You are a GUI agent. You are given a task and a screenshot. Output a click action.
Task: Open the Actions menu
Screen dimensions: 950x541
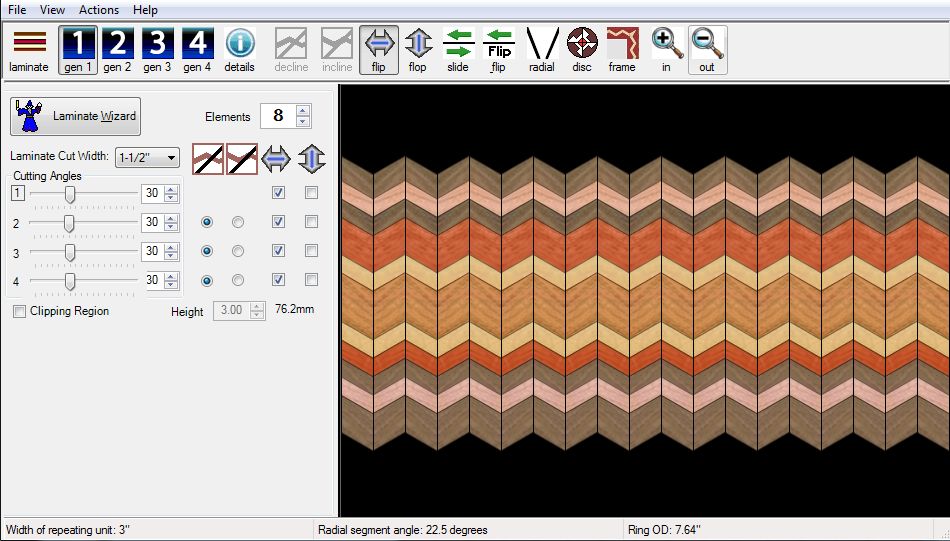pos(99,10)
